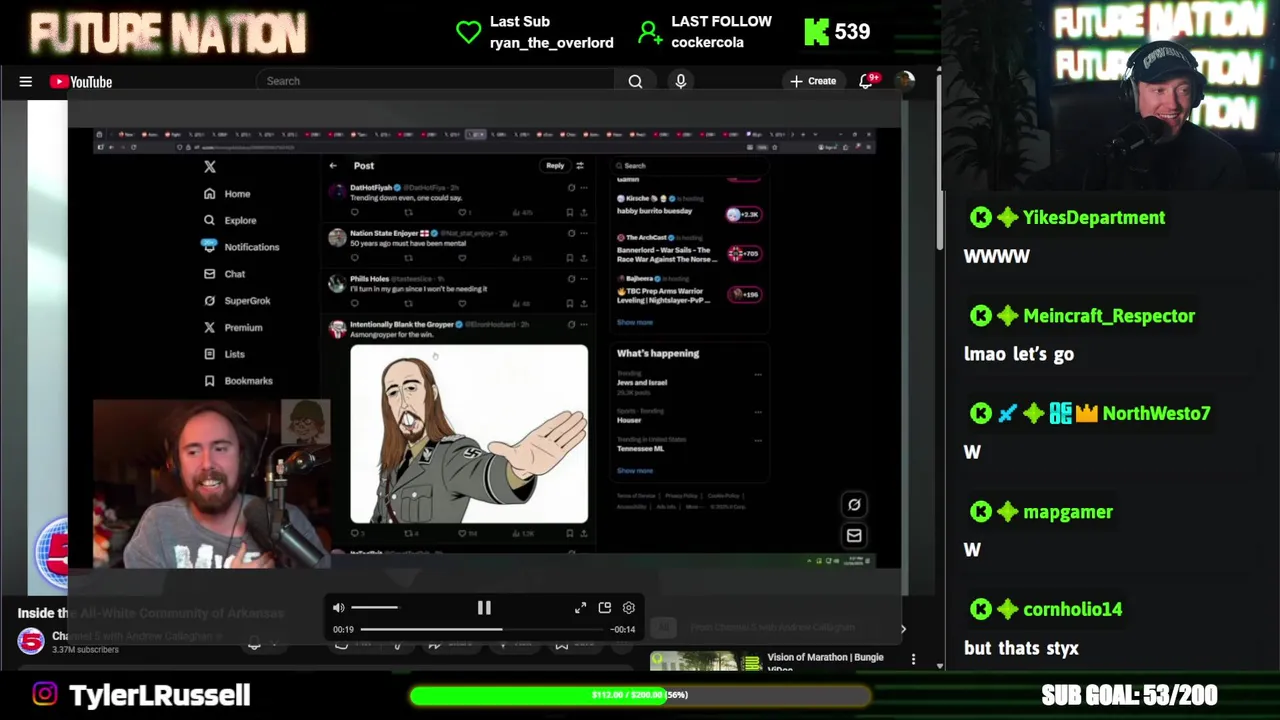
Task: Repost the Nation State Enjoyer post
Action: [408, 258]
